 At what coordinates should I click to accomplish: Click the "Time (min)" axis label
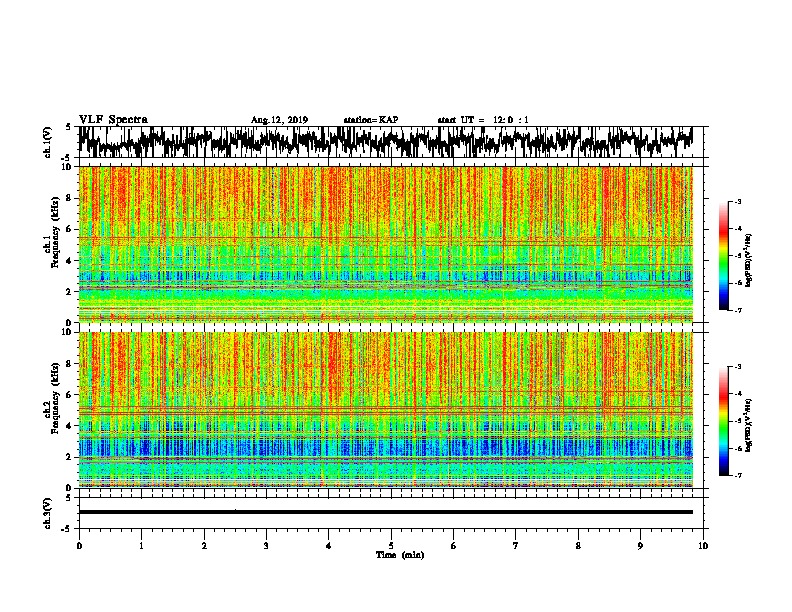(400, 555)
